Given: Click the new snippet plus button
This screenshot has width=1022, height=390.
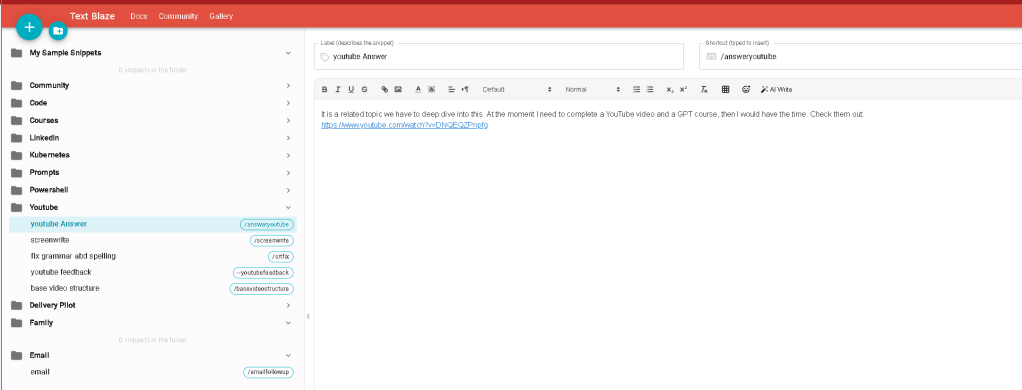Looking at the screenshot, I should [x=29, y=27].
